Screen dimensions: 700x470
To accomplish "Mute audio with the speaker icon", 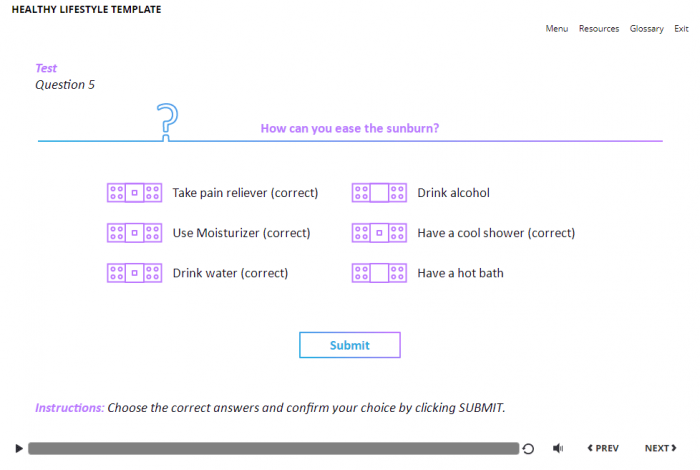I will [558, 449].
